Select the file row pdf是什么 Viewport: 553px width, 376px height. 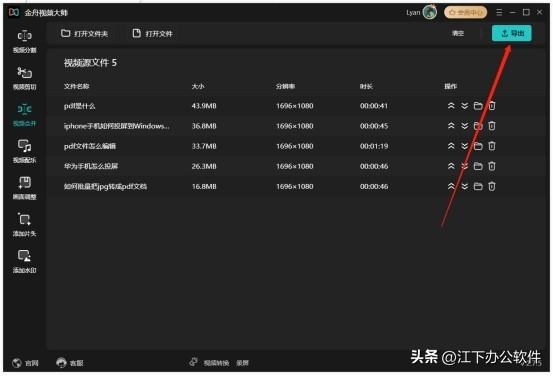(x=296, y=106)
